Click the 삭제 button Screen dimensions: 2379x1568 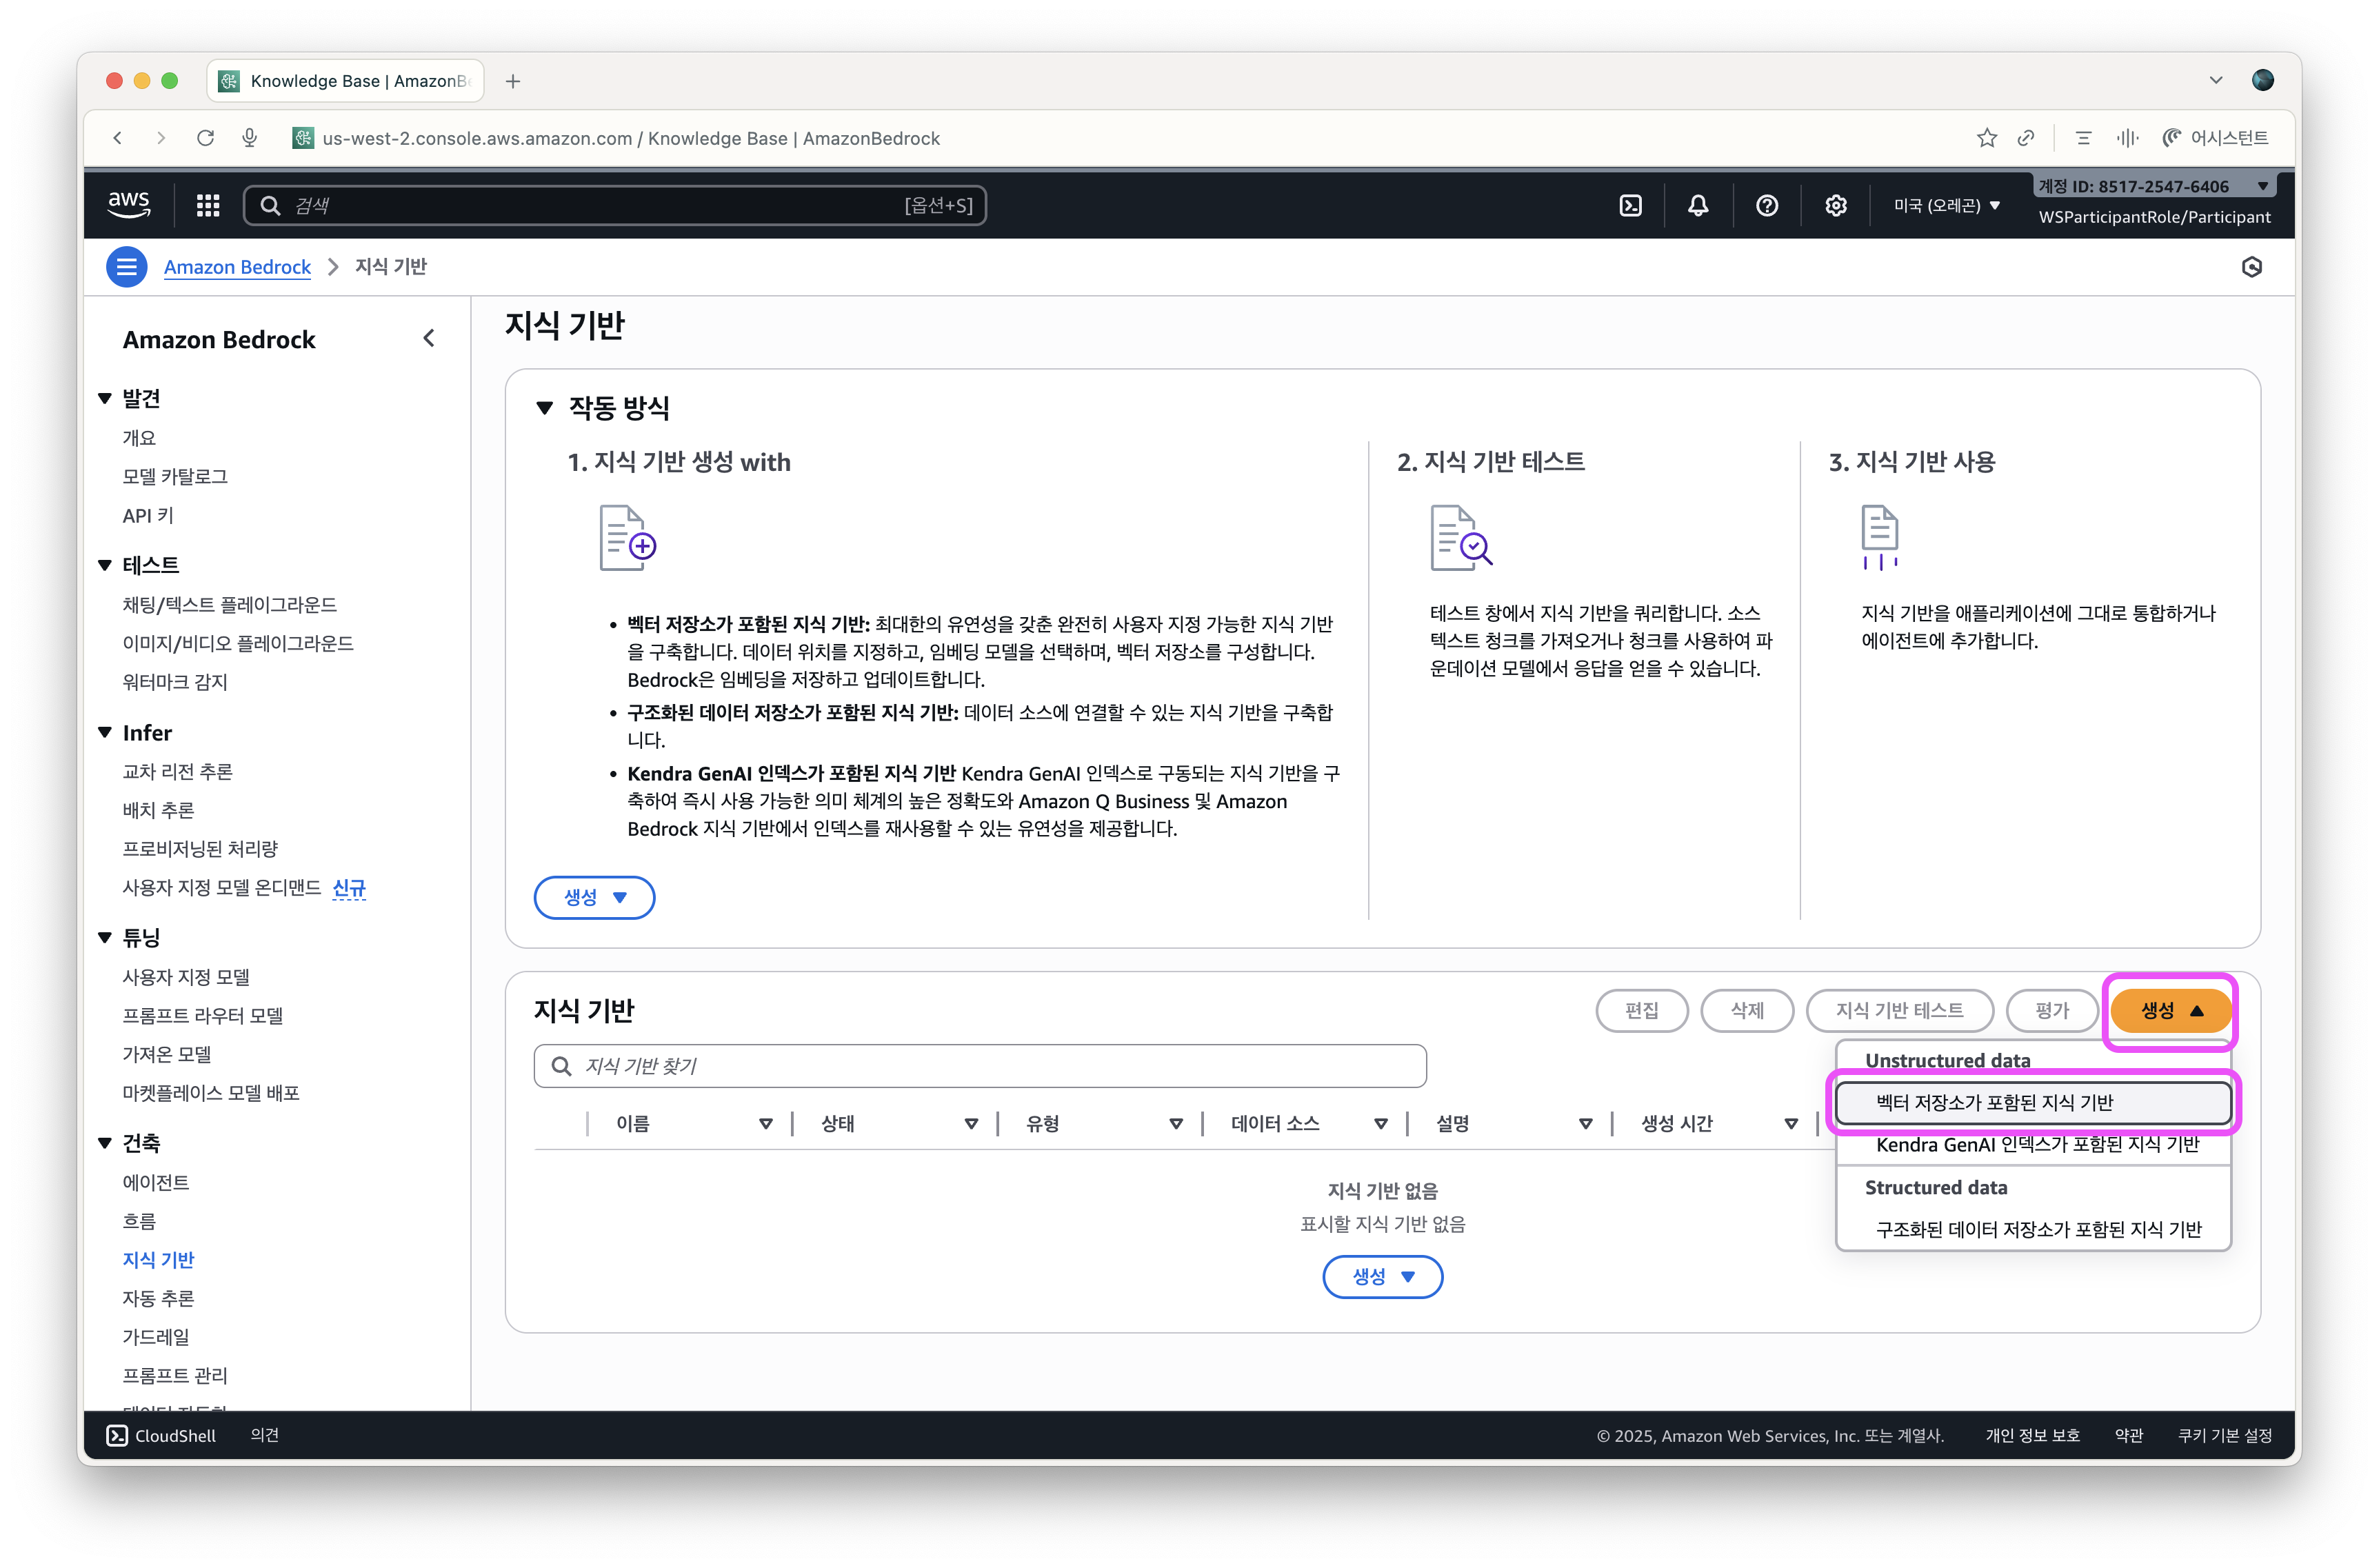point(1747,1011)
